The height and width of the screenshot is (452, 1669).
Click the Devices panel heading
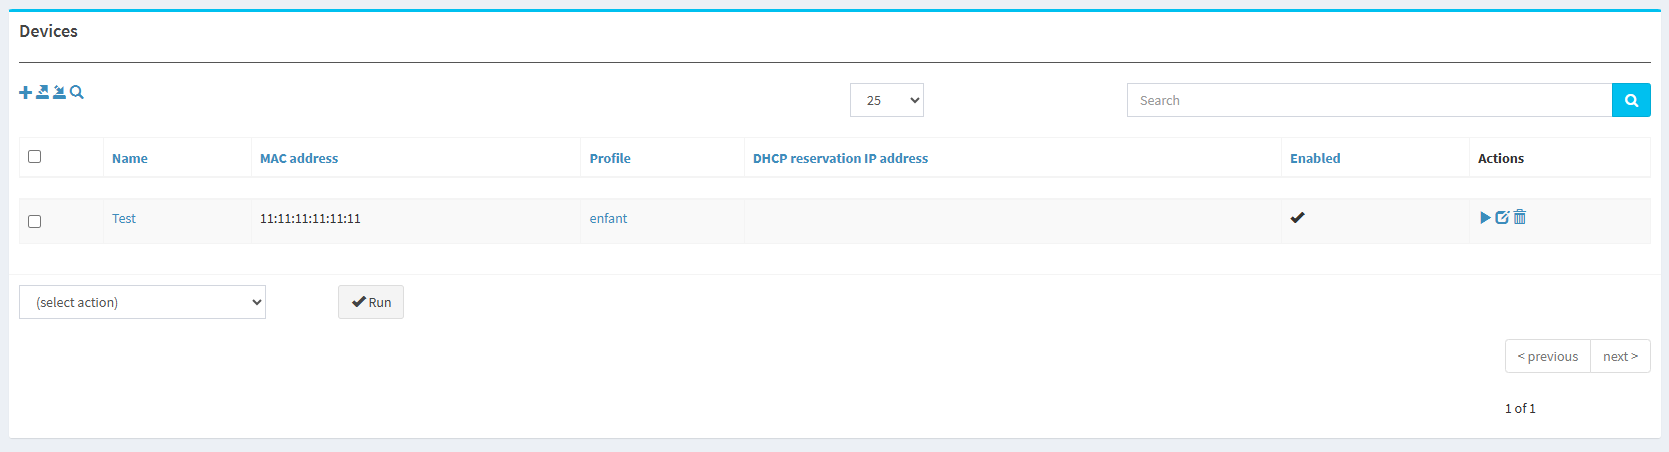click(x=48, y=31)
